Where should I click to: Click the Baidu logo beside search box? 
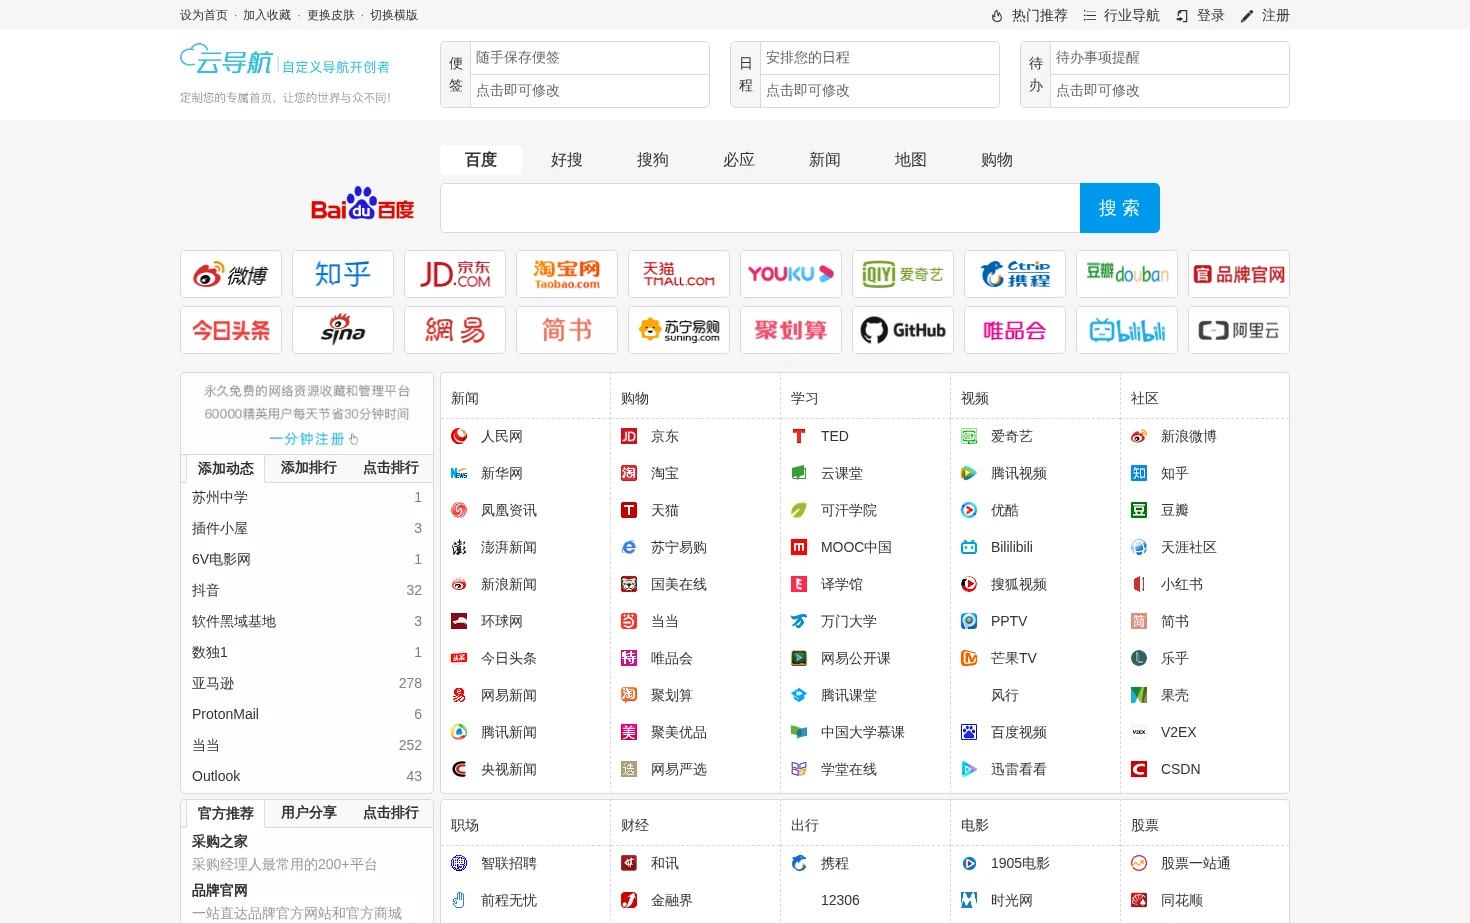coord(362,204)
